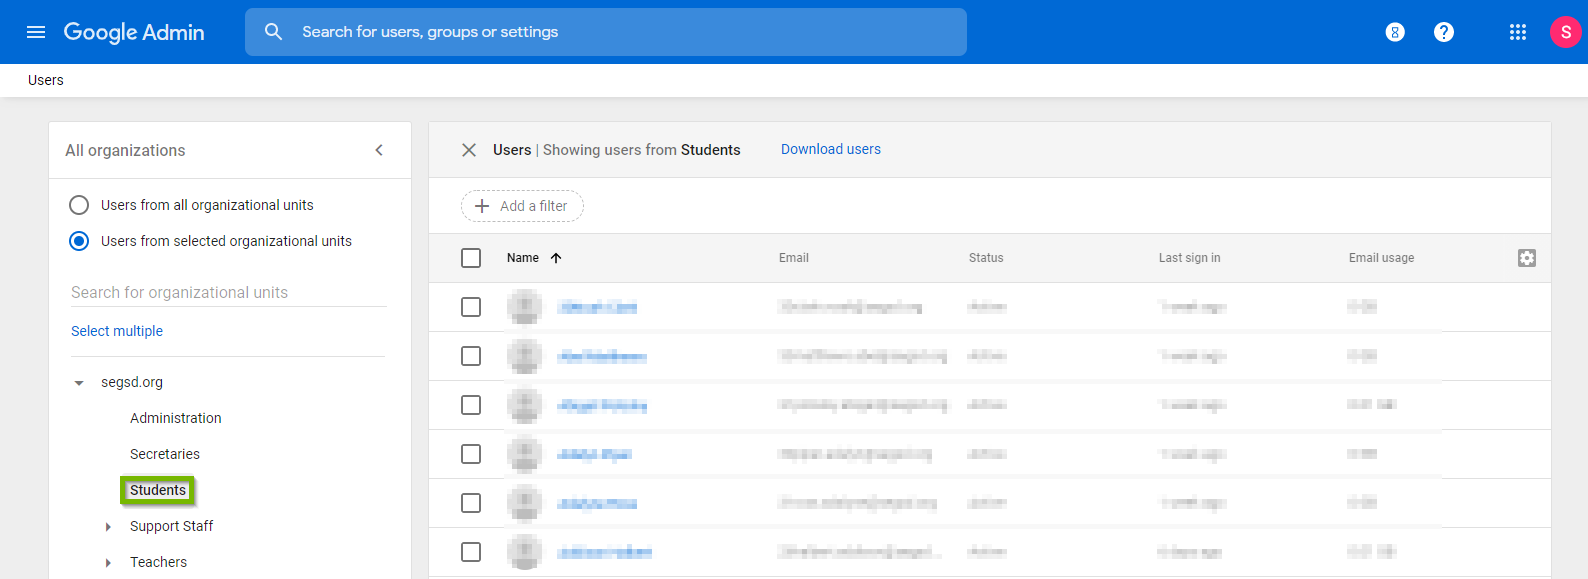
Task: Click the Users breadcrumb
Action: (x=46, y=80)
